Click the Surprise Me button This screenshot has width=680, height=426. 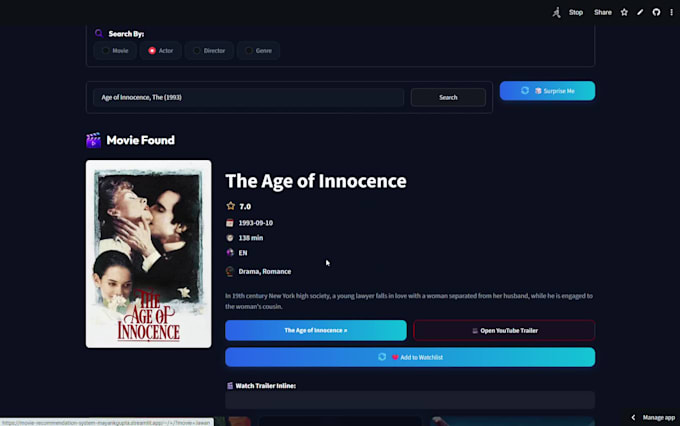point(547,91)
